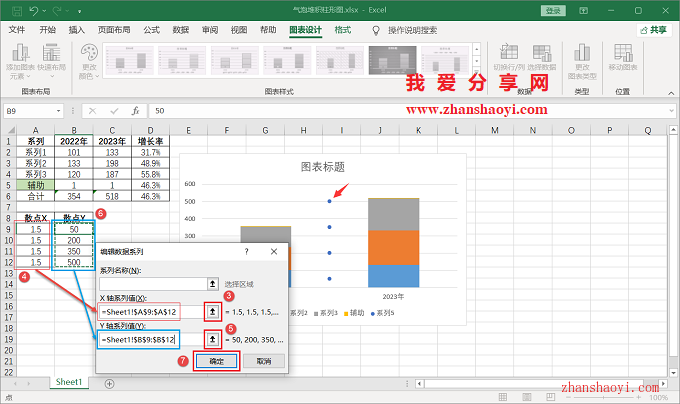Click 取消 cancel button in dialog
The width and height of the screenshot is (680, 404).
tap(264, 361)
